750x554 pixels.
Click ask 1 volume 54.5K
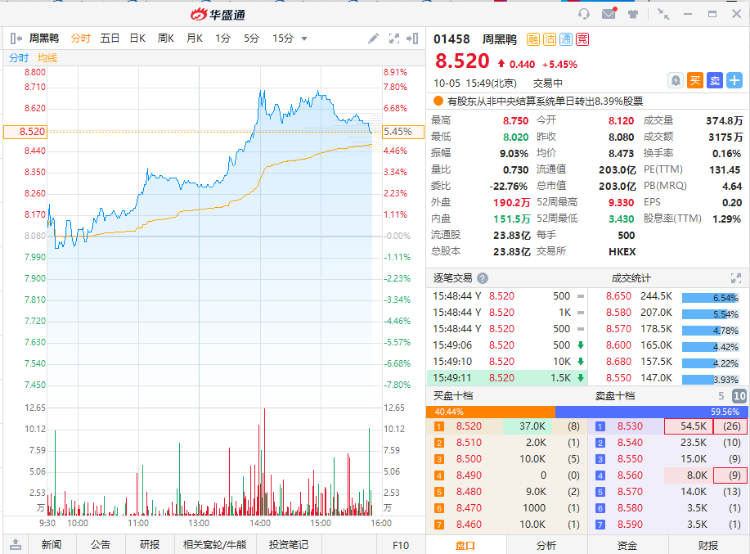pos(688,426)
